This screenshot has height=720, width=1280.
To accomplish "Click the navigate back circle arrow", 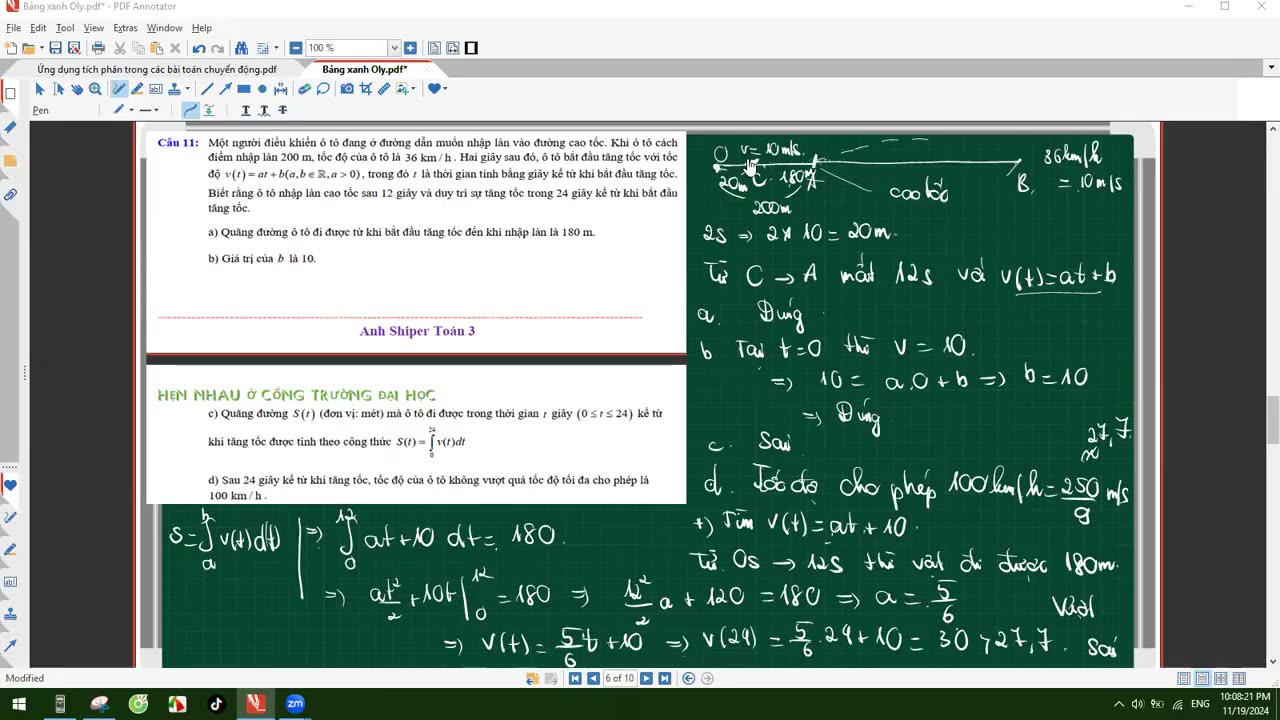I will coord(689,678).
